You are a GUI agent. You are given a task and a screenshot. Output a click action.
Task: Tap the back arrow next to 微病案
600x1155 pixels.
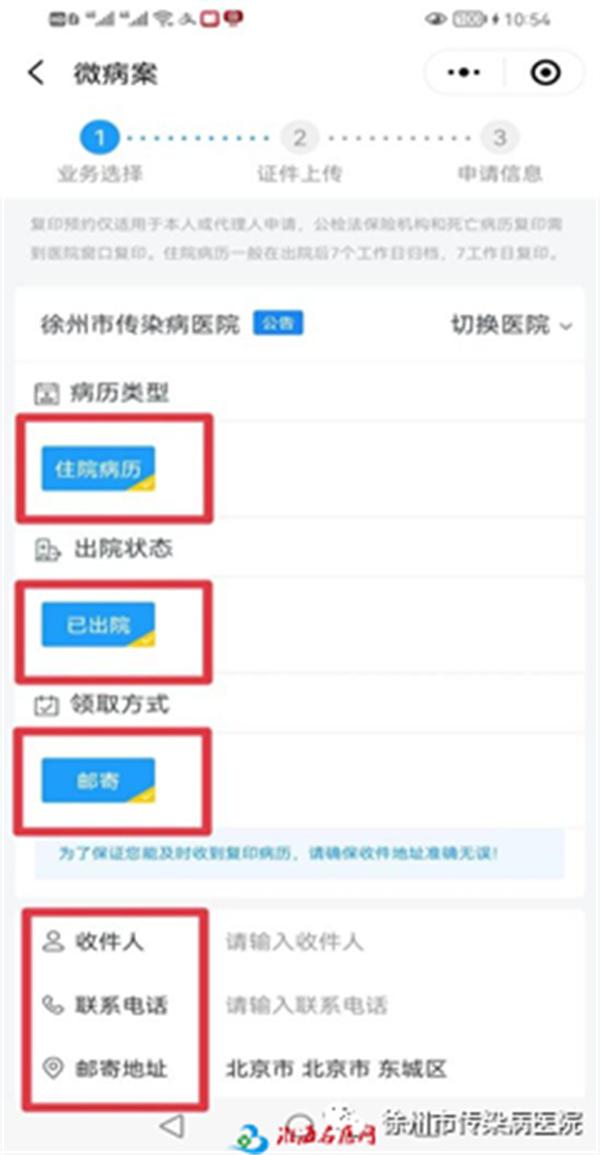pyautogui.click(x=36, y=73)
